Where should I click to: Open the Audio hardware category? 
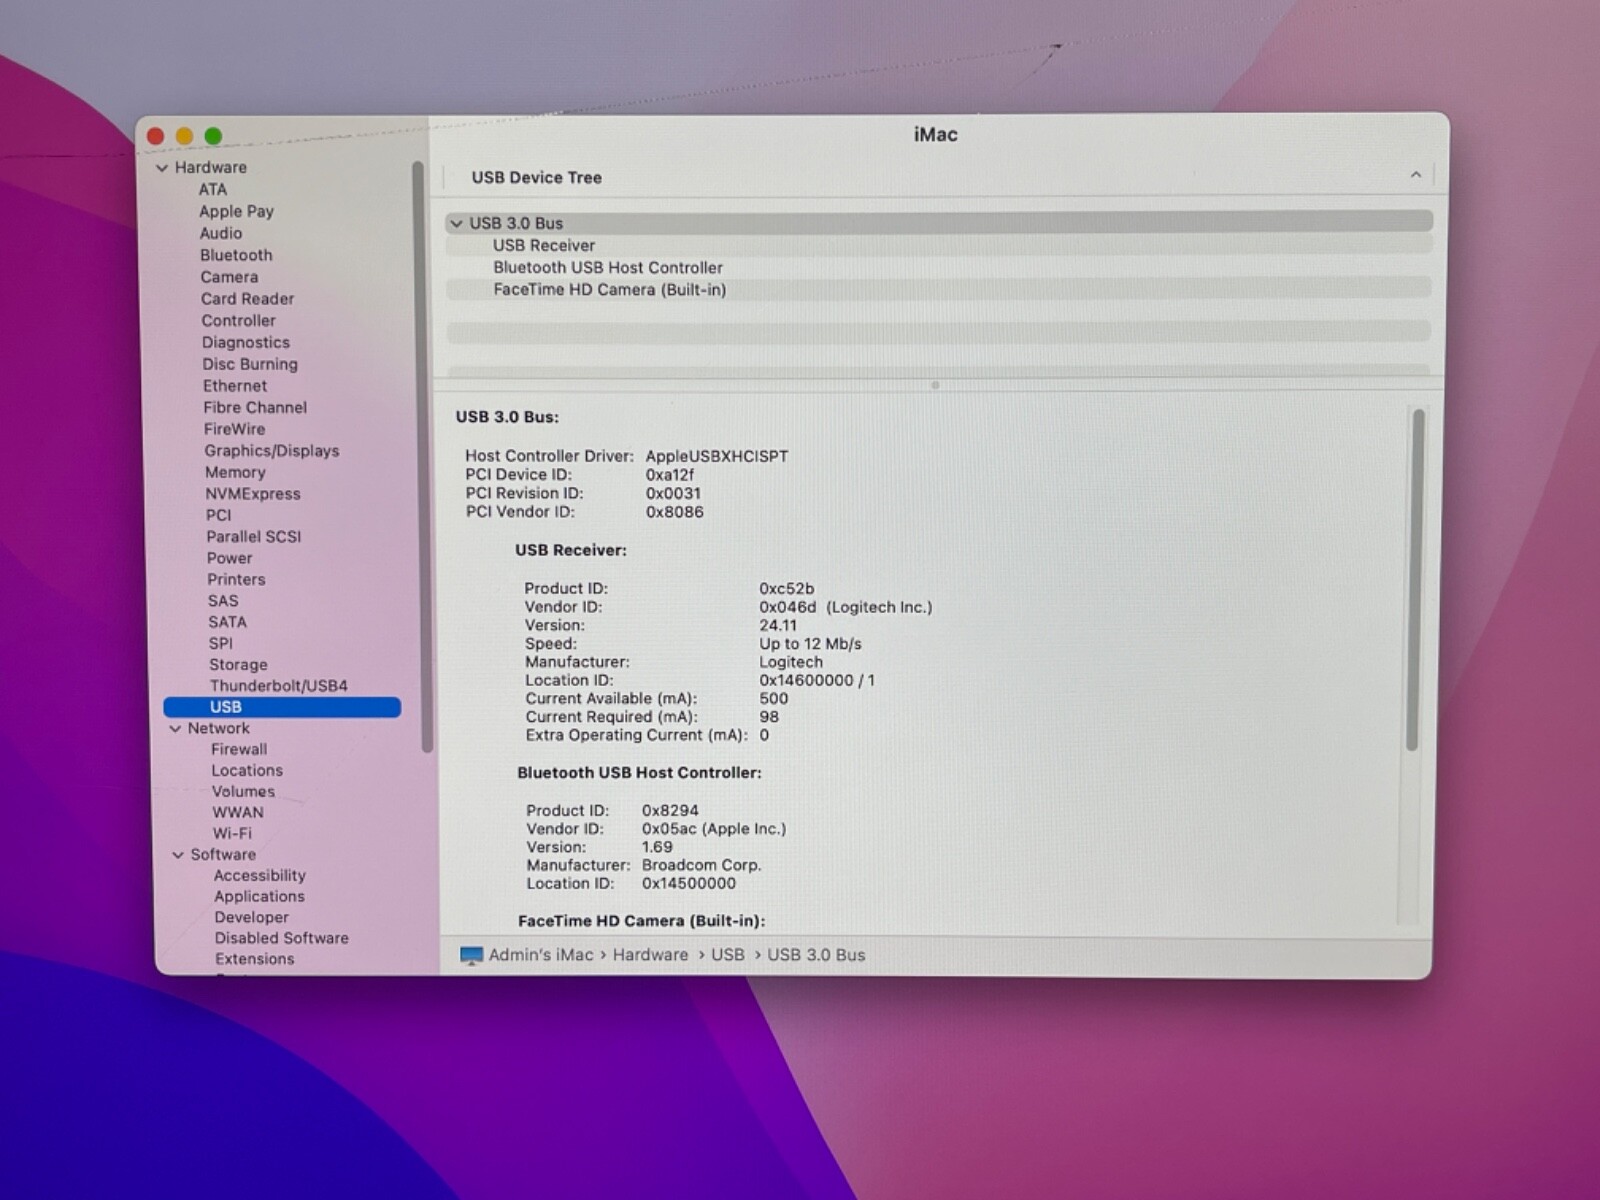(x=220, y=233)
